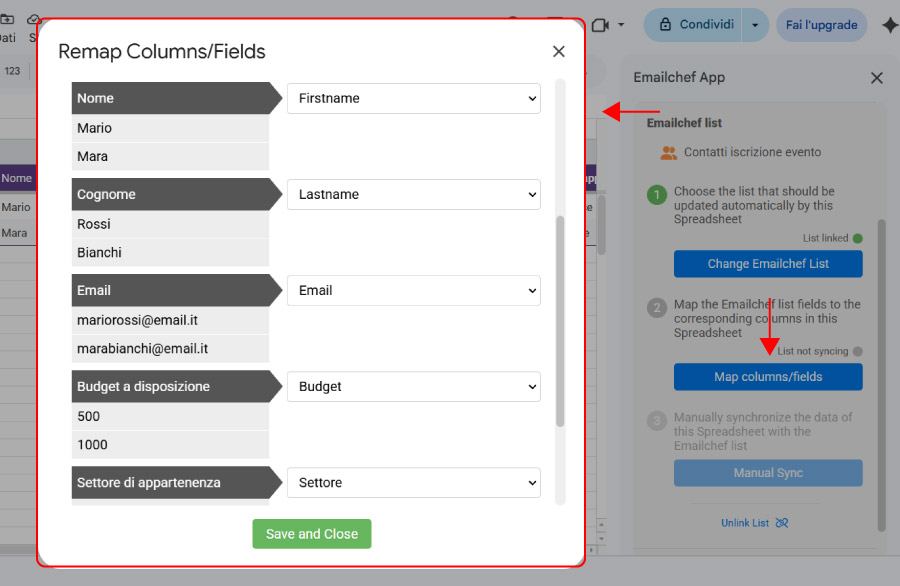This screenshot has height=586, width=900.
Task: Expand the Budget field dropdown
Action: pos(413,387)
